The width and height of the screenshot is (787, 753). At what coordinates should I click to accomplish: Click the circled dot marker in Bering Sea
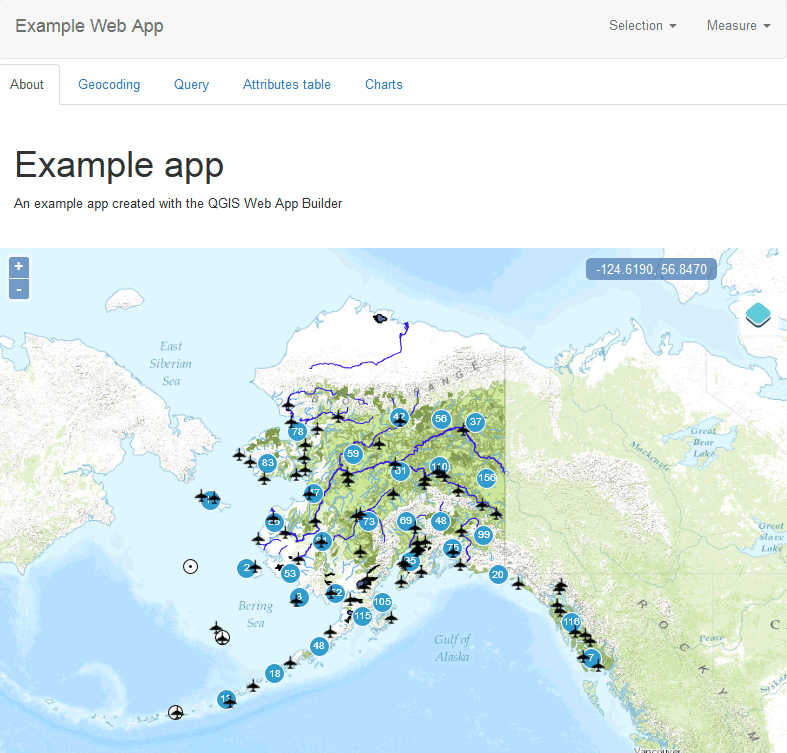point(190,566)
